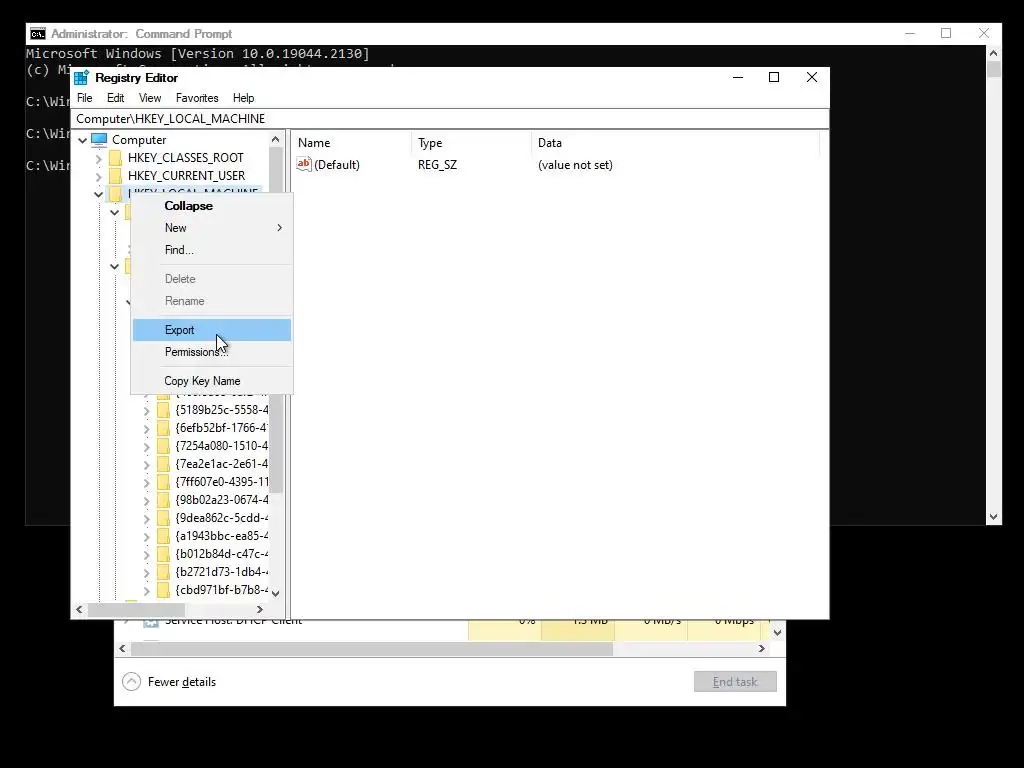Click the Fewer details circle arrow icon
This screenshot has height=768, width=1024.
pos(131,682)
